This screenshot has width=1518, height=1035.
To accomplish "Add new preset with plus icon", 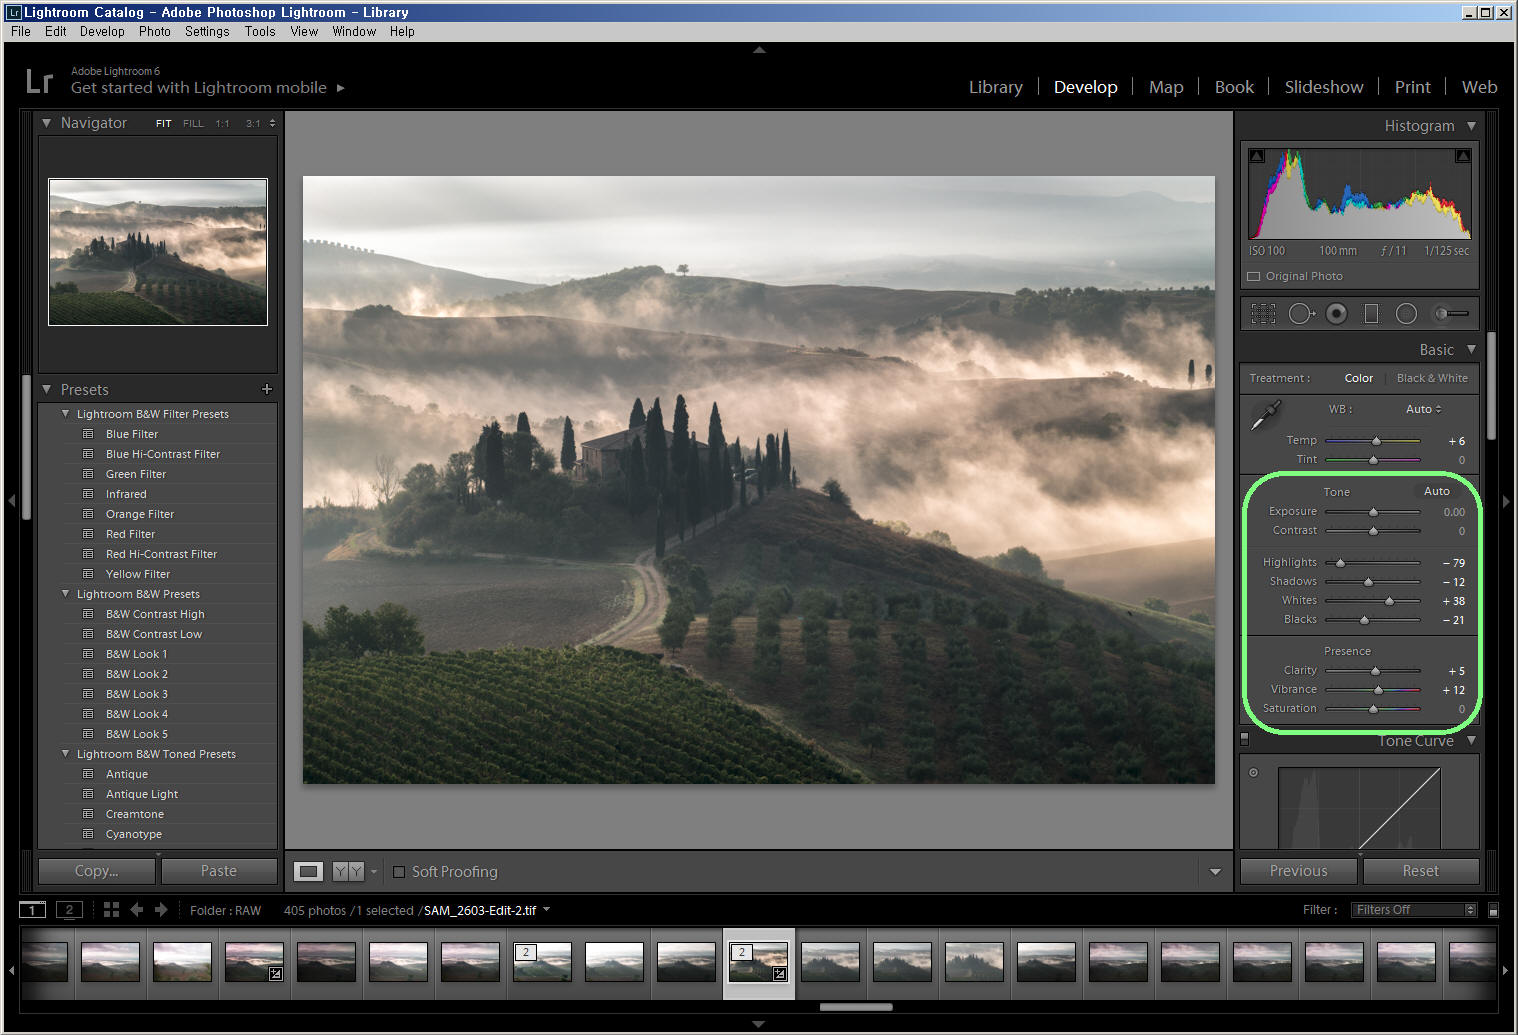I will [266, 389].
